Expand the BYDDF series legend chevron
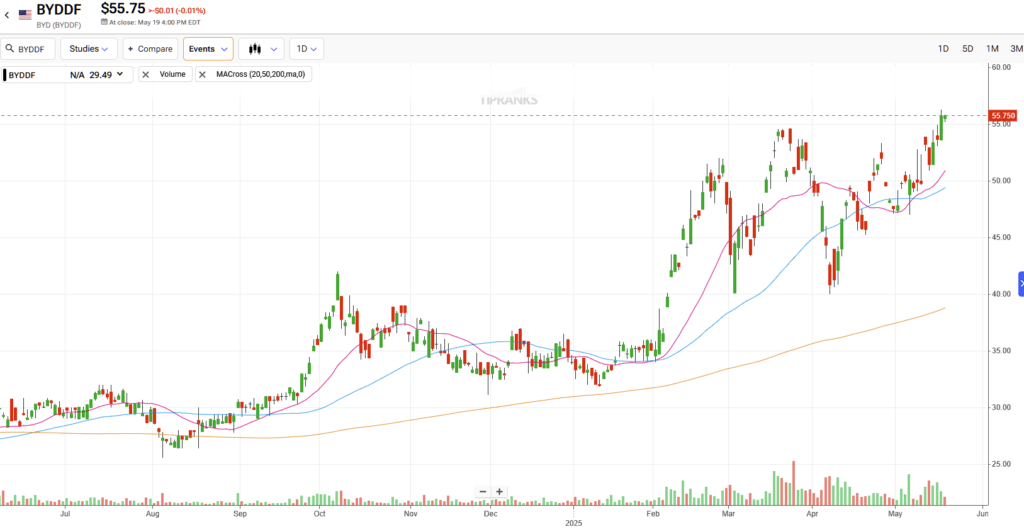This screenshot has height=529, width=1024. (x=120, y=74)
